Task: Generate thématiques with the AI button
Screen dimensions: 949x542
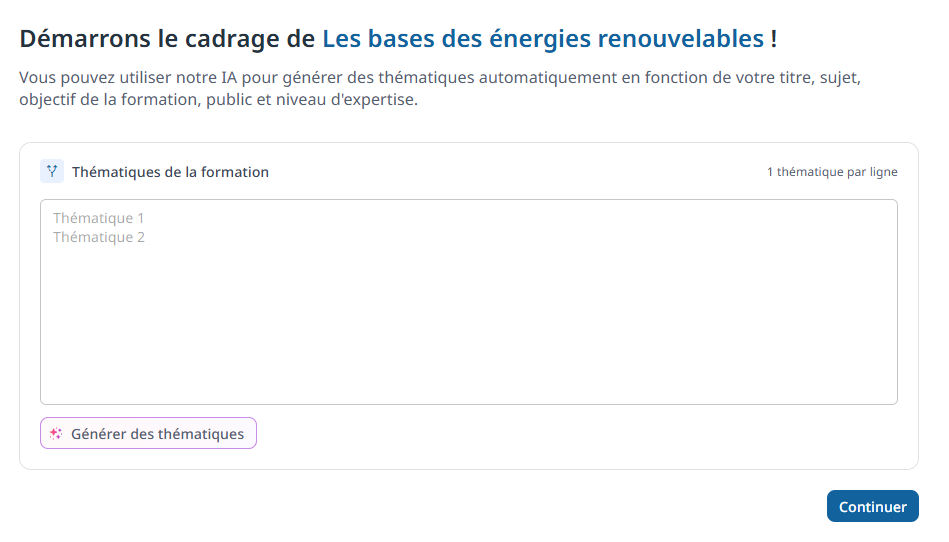Action: pyautogui.click(x=148, y=433)
